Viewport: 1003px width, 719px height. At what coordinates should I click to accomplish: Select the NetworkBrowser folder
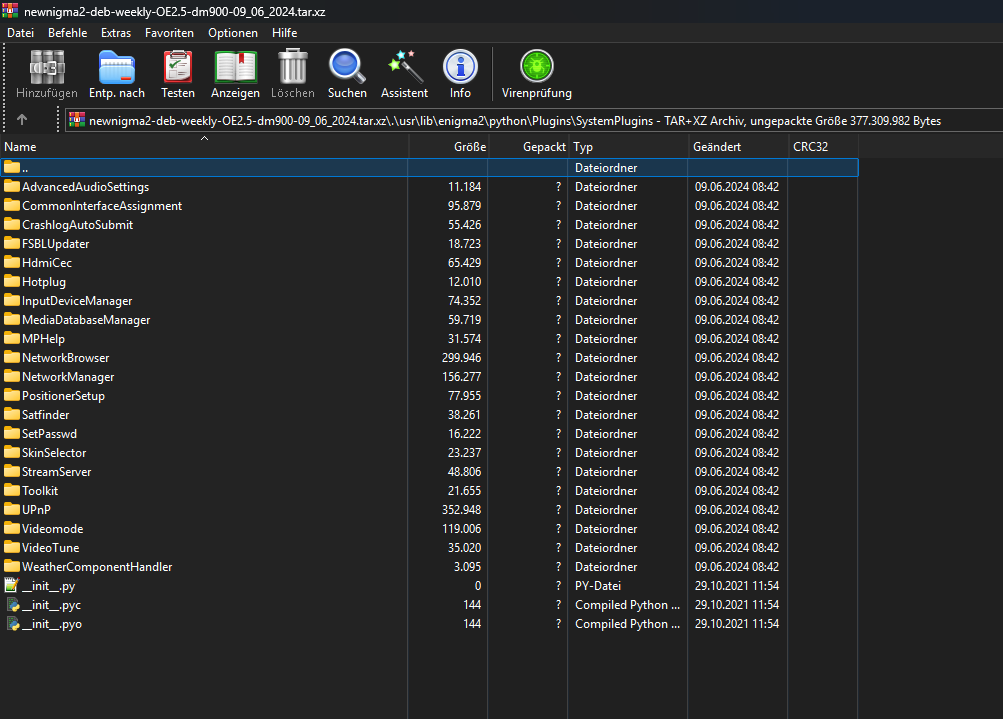[65, 358]
